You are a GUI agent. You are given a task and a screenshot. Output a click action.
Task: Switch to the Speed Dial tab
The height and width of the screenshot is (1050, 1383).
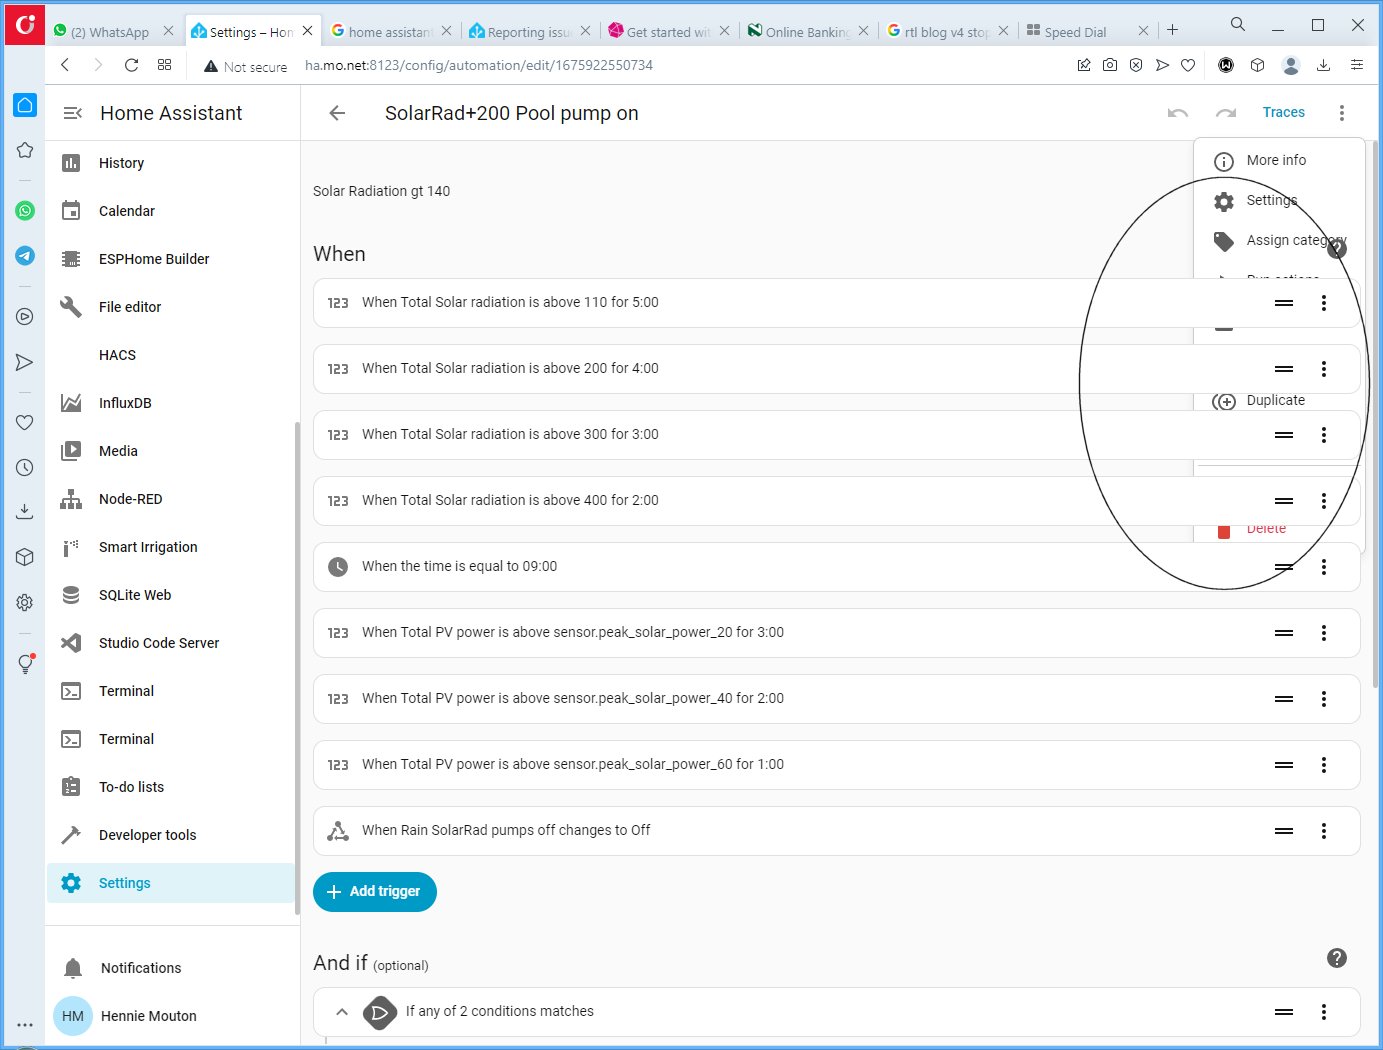coord(1087,31)
